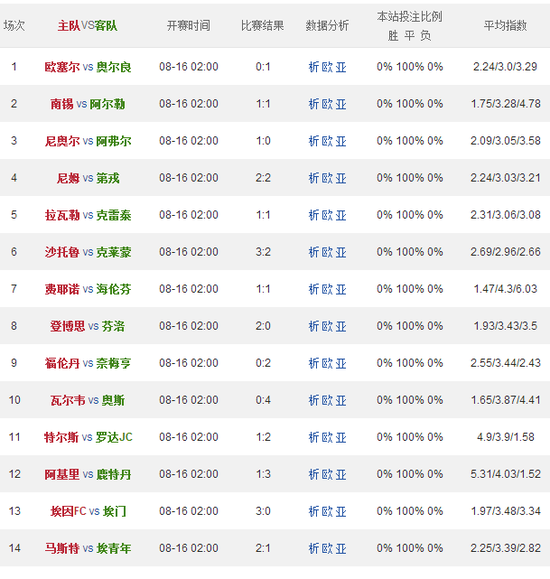Click the 比赛结果 column header
550x579 pixels.
tap(263, 25)
